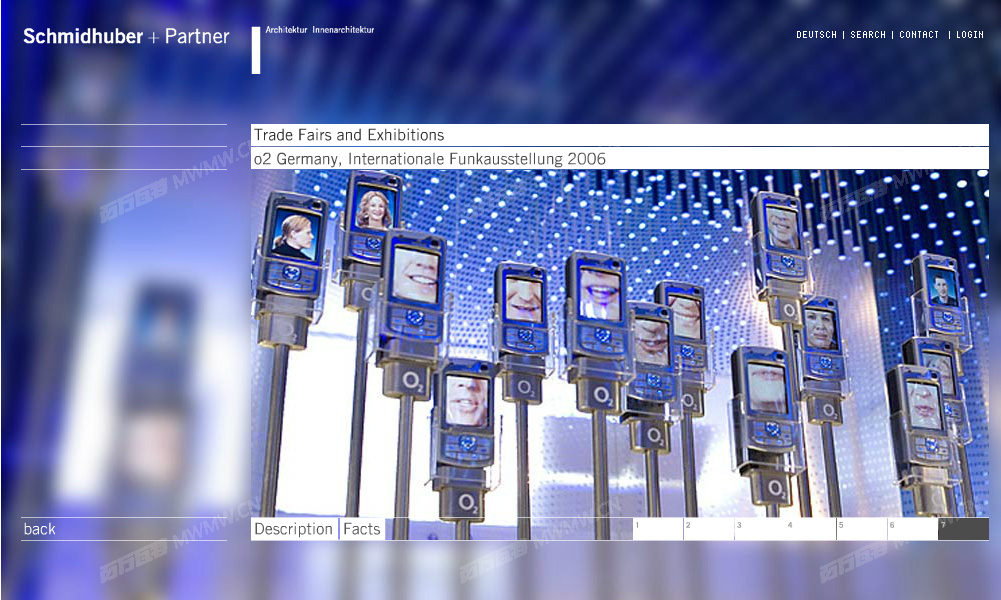Open the SEARCH link
Viewport: 1001px width, 600px height.
pos(868,34)
